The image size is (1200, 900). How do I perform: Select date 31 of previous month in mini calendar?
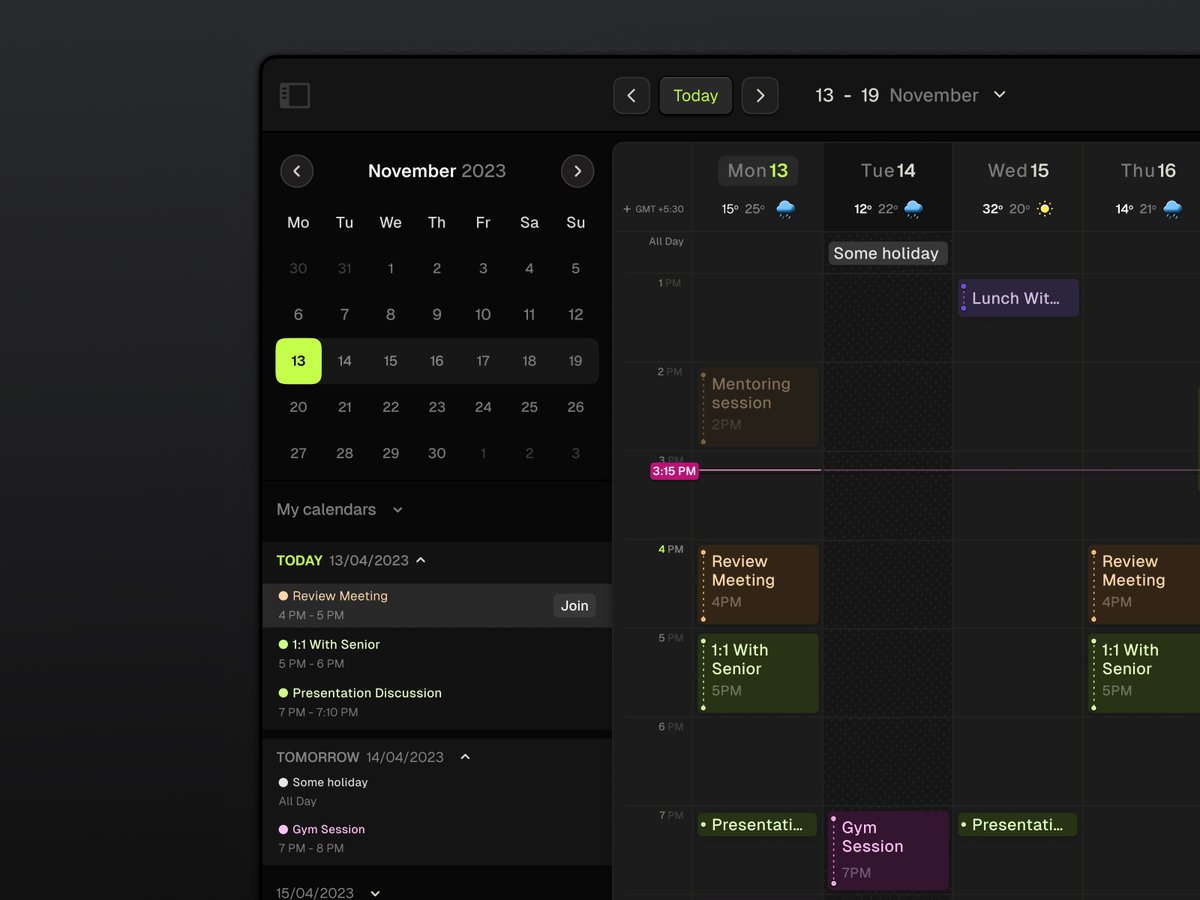pos(345,268)
